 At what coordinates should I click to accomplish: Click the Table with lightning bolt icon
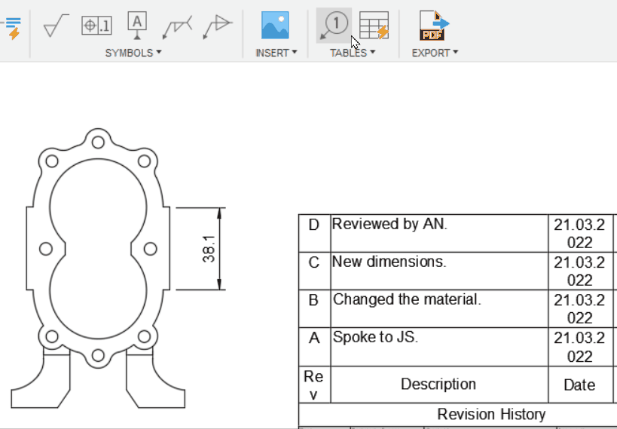coord(374,26)
